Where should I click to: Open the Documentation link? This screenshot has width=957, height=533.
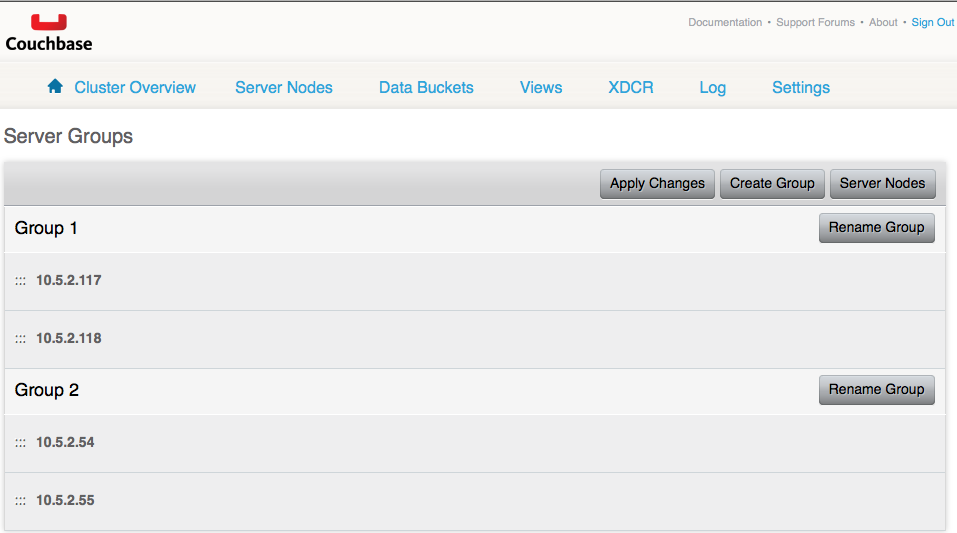725,22
